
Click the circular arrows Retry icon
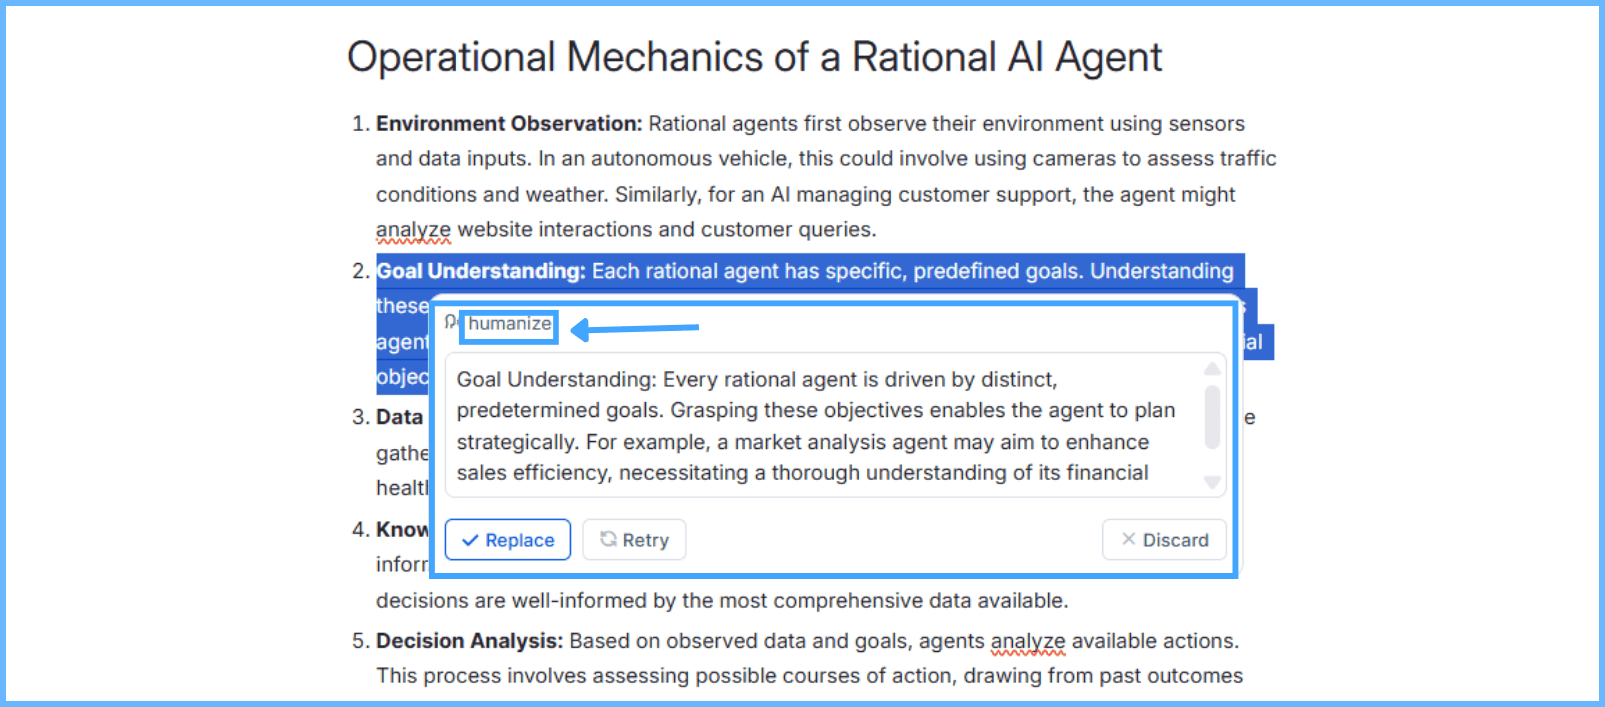coord(608,539)
